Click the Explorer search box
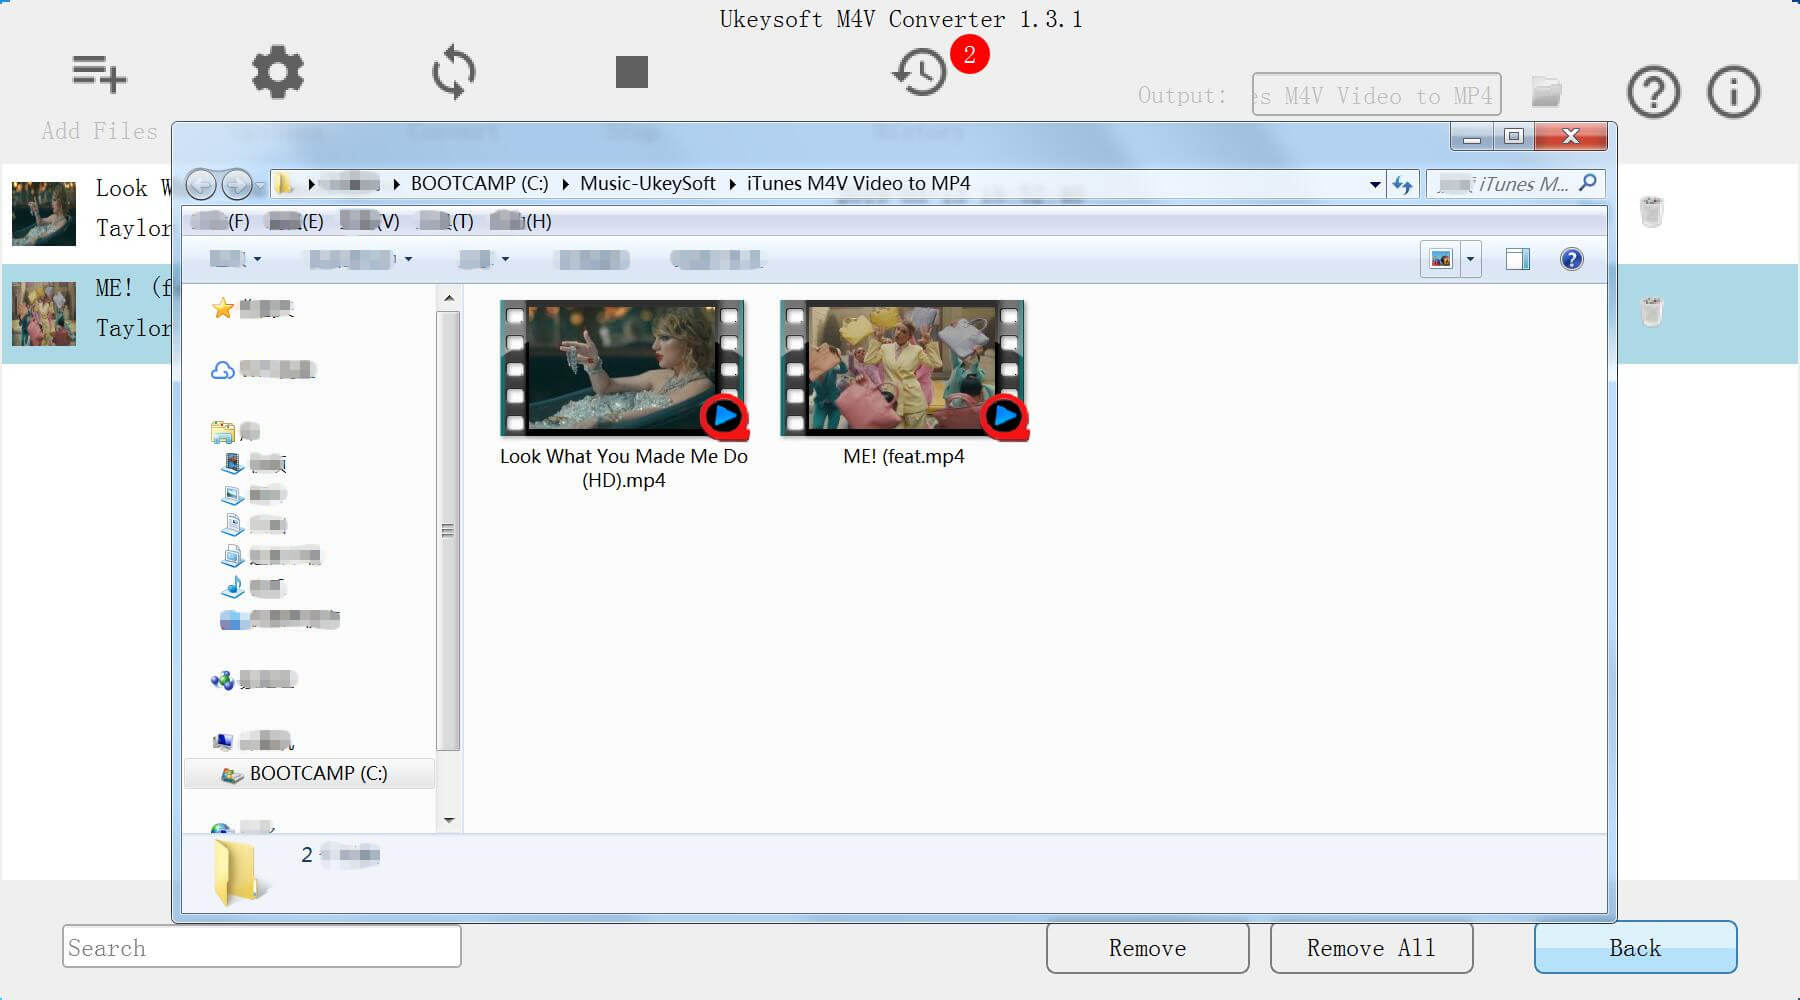1800x1000 pixels. tap(1515, 184)
